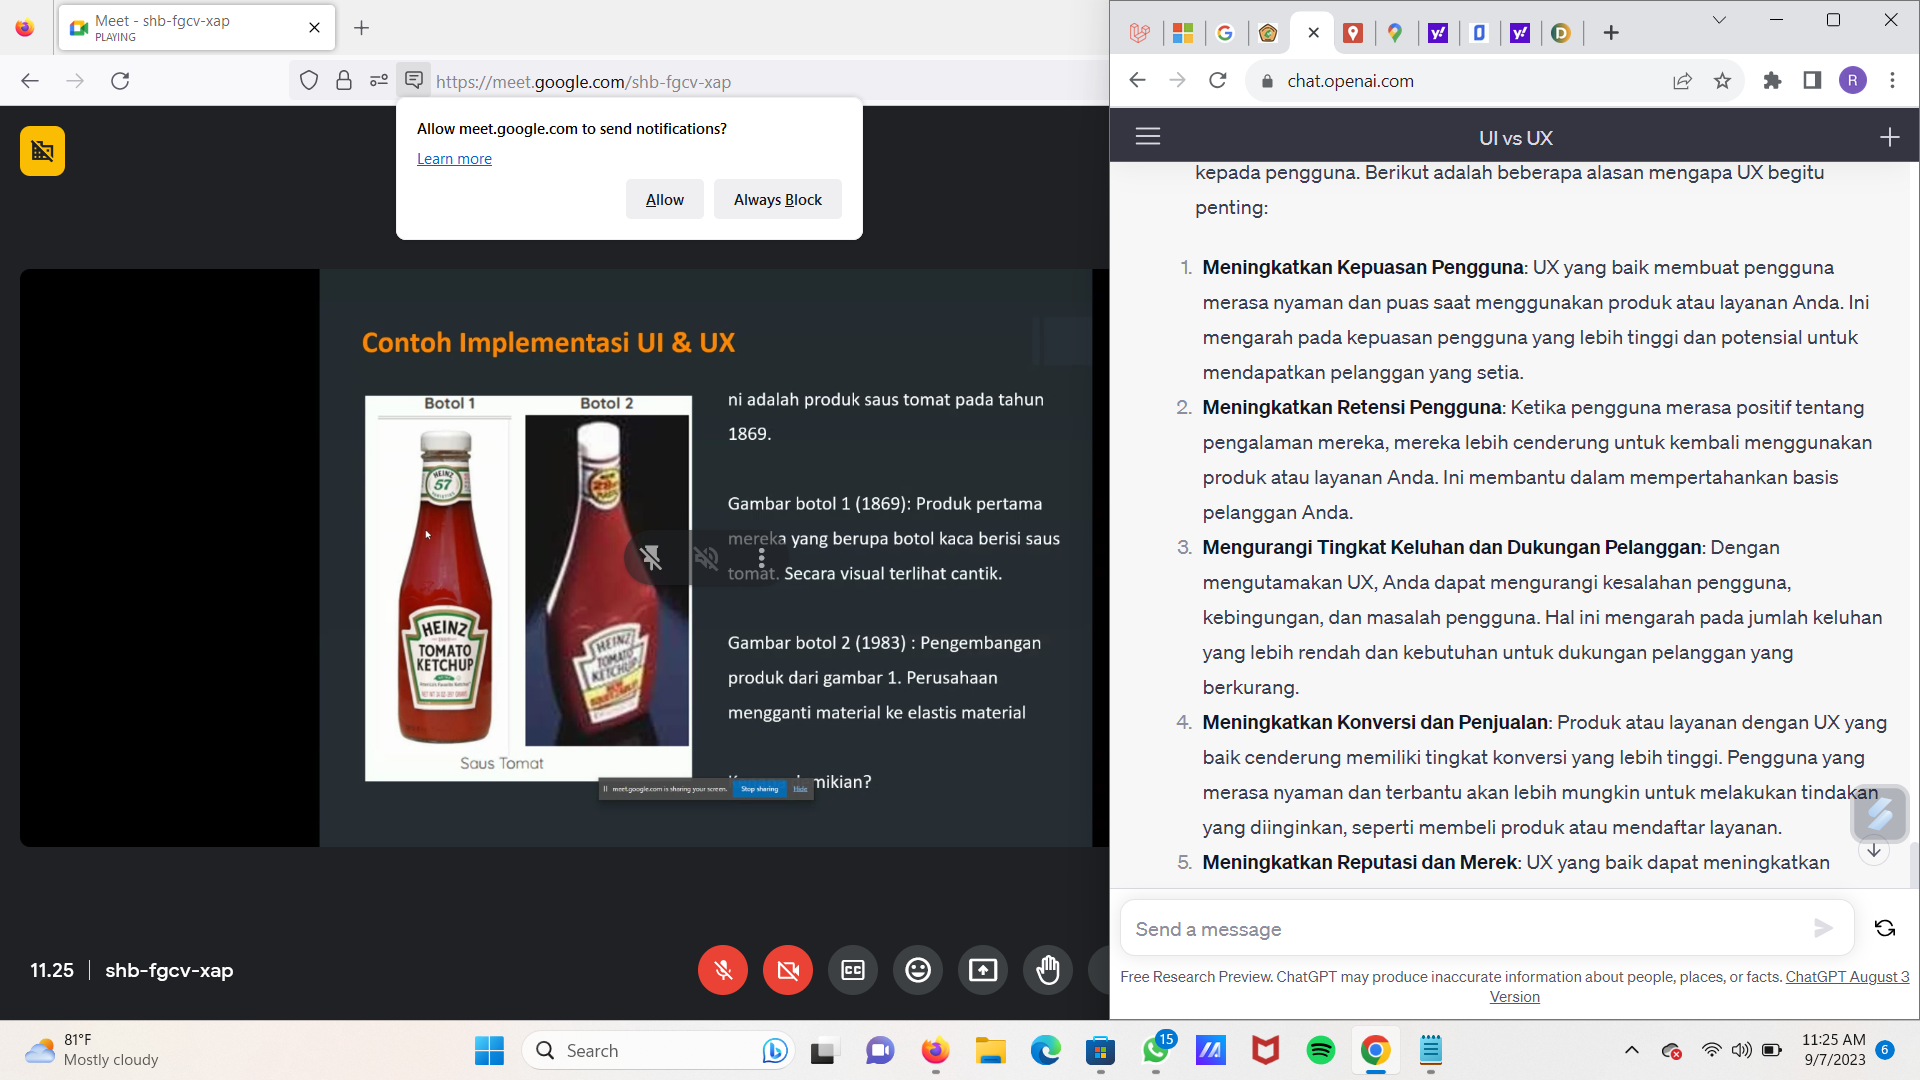Click the Present now button in Meet
Viewport: 1920px width, 1080px height.
click(x=983, y=970)
